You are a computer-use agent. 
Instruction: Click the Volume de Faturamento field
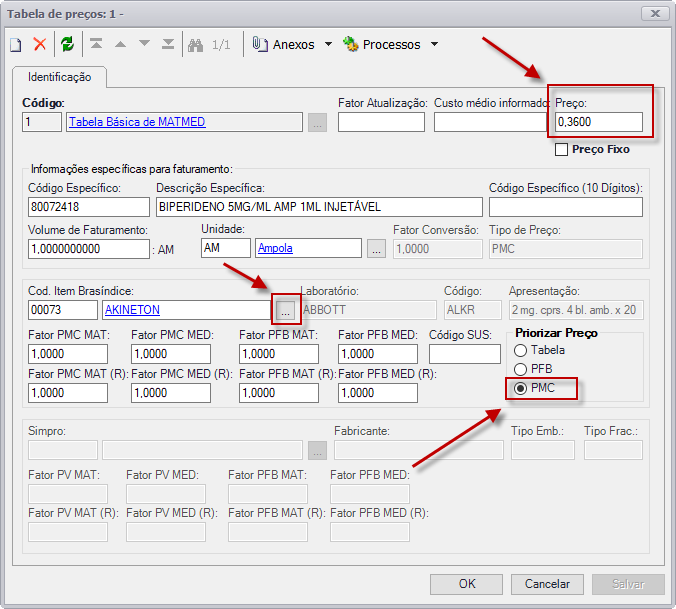(x=89, y=249)
